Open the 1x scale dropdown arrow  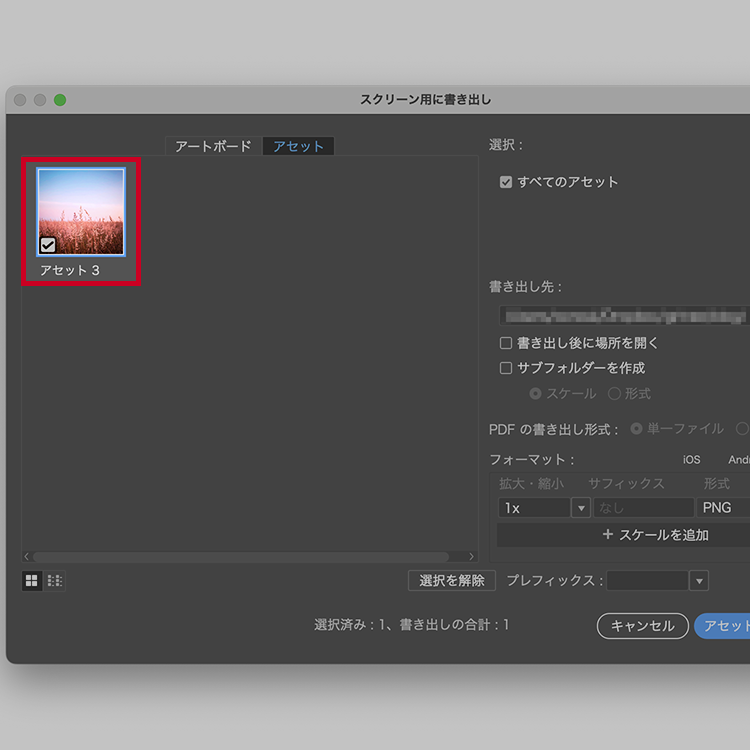(x=580, y=508)
